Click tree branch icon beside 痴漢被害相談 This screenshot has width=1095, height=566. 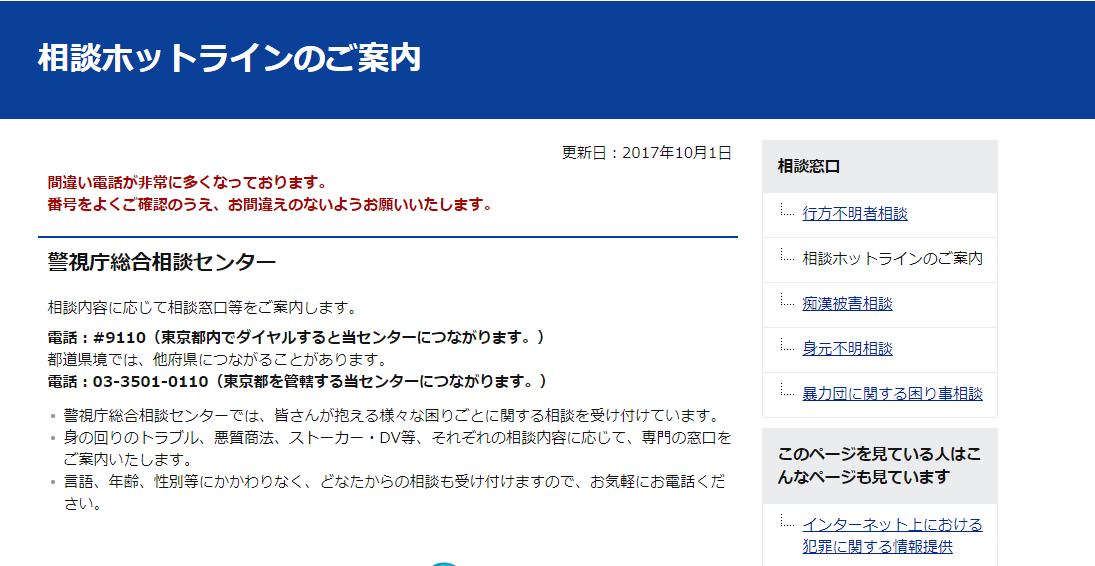(x=786, y=300)
